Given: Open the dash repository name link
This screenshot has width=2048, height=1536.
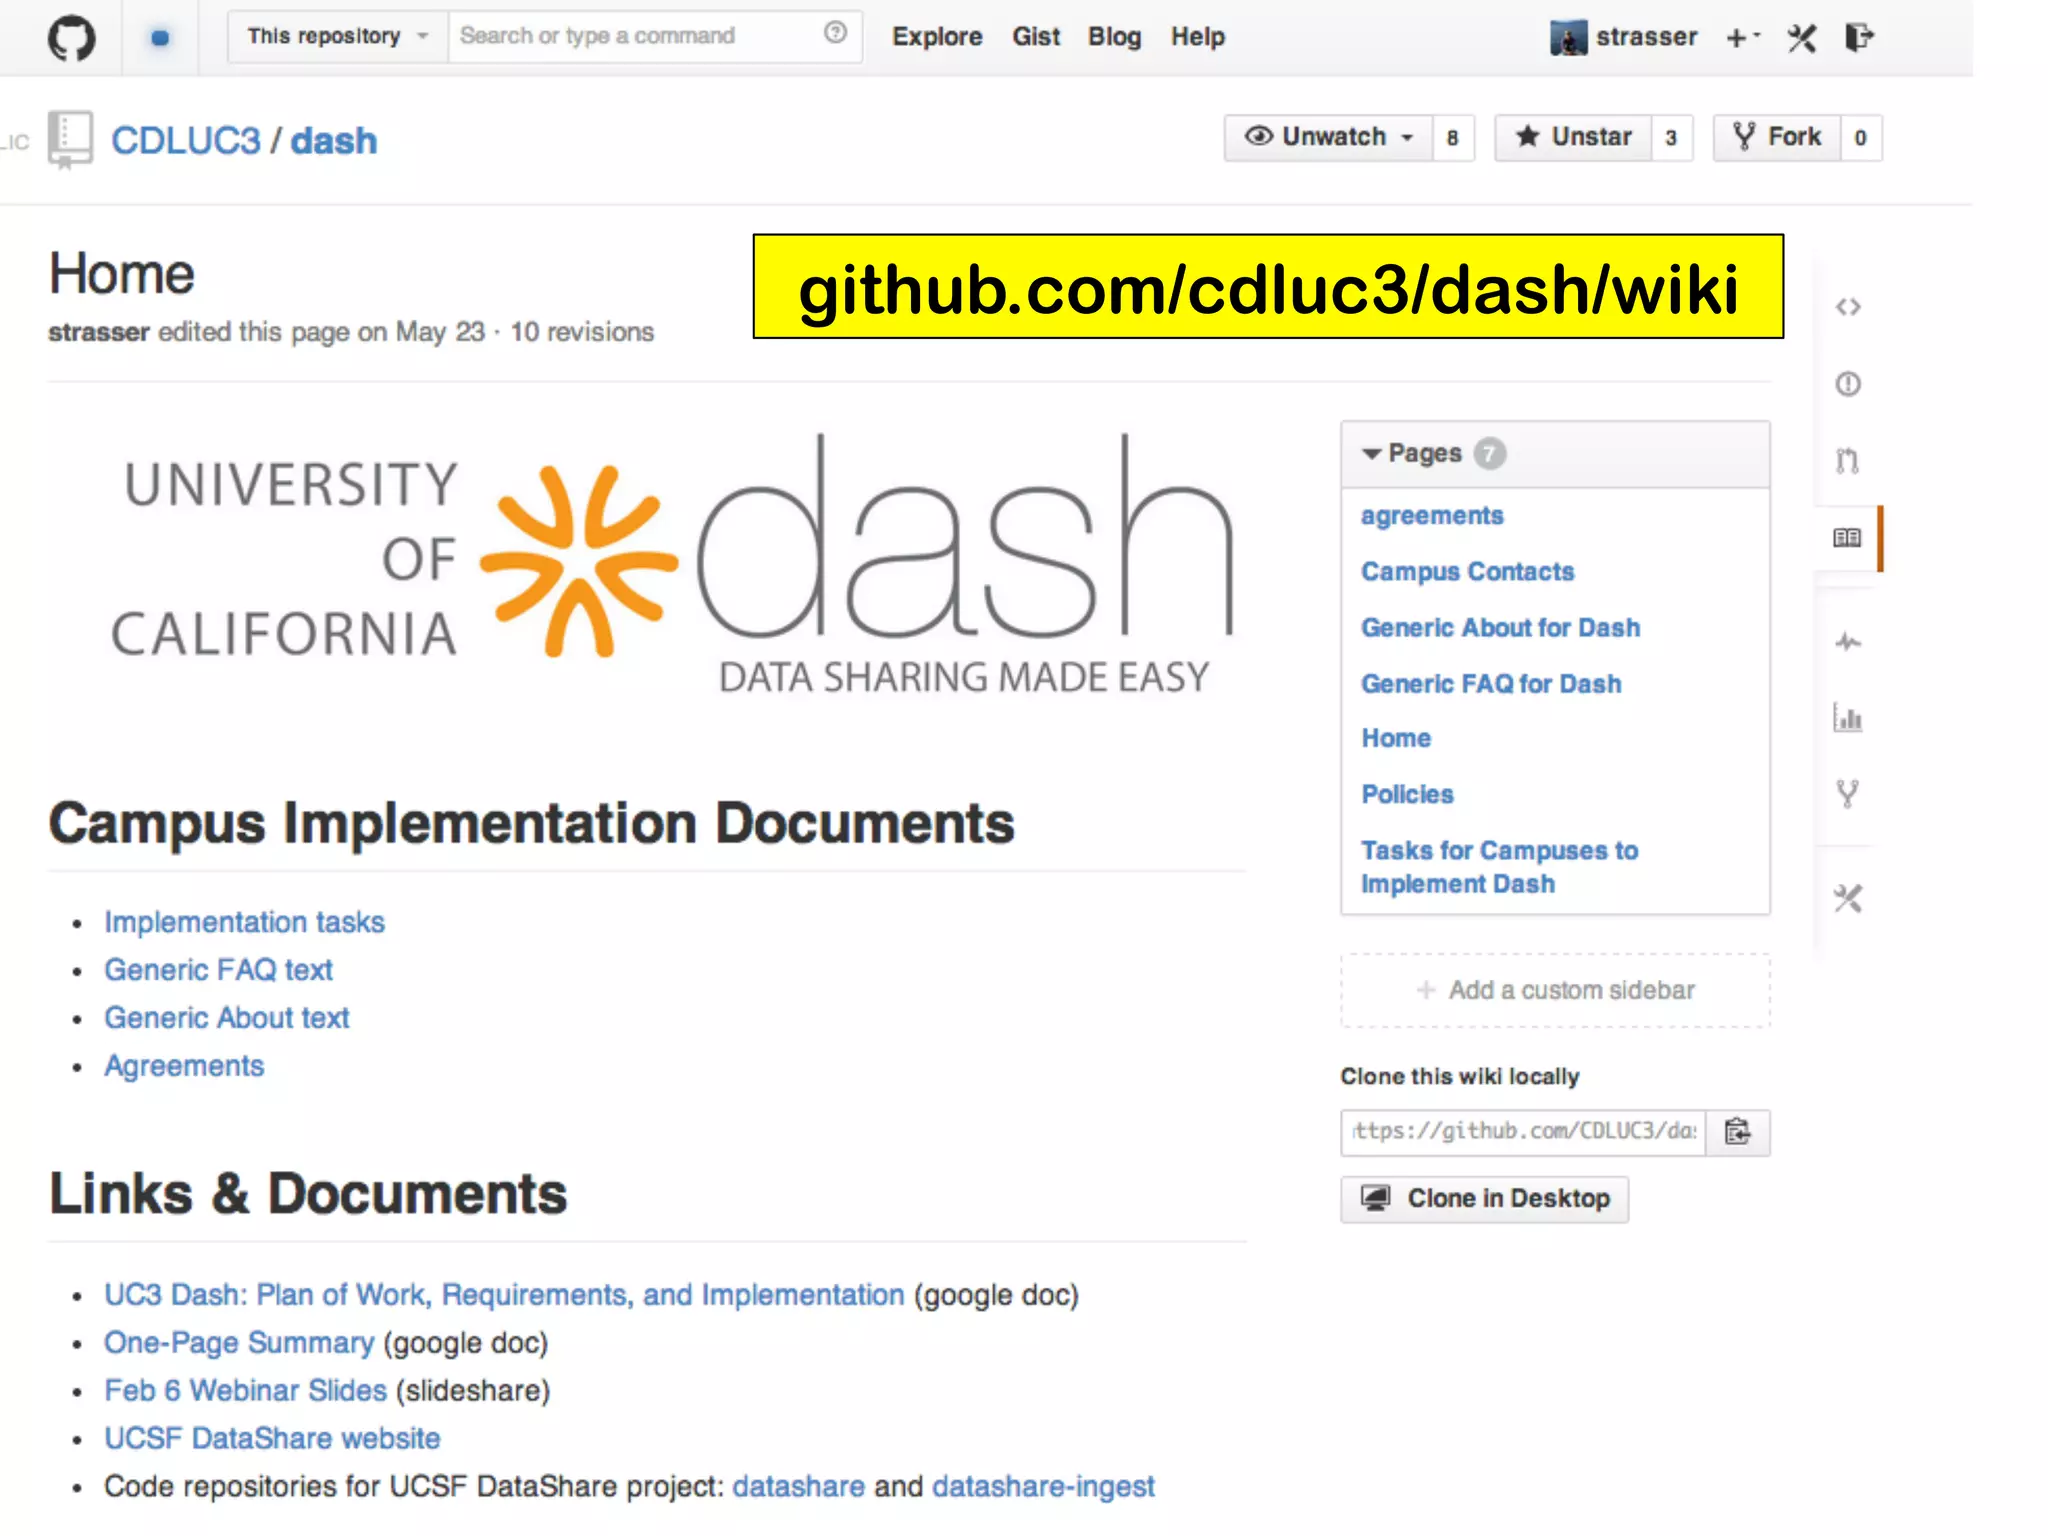Looking at the screenshot, I should pos(333,141).
